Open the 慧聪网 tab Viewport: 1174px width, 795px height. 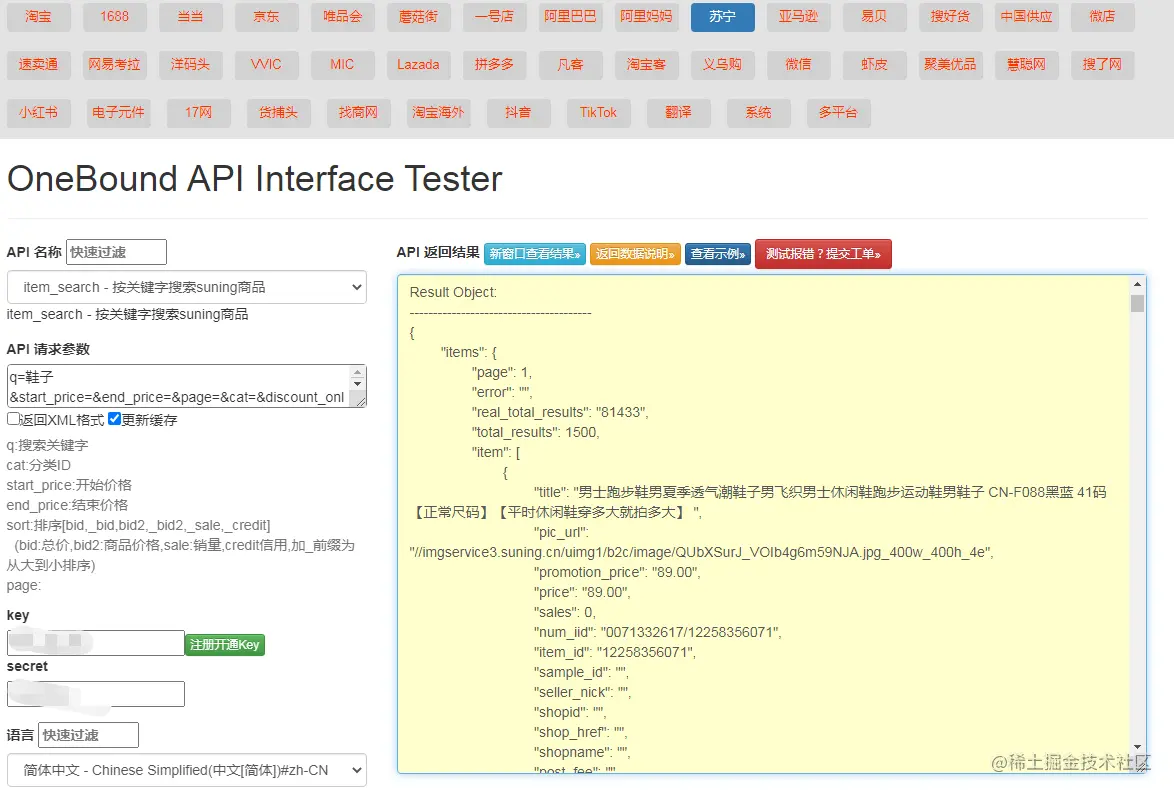point(1027,64)
